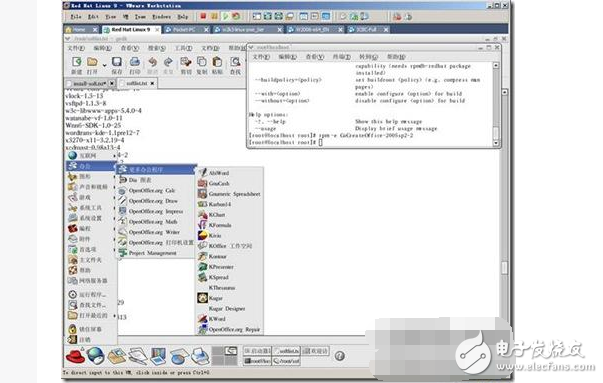
Task: Click the VMware reset button
Action: click(236, 17)
